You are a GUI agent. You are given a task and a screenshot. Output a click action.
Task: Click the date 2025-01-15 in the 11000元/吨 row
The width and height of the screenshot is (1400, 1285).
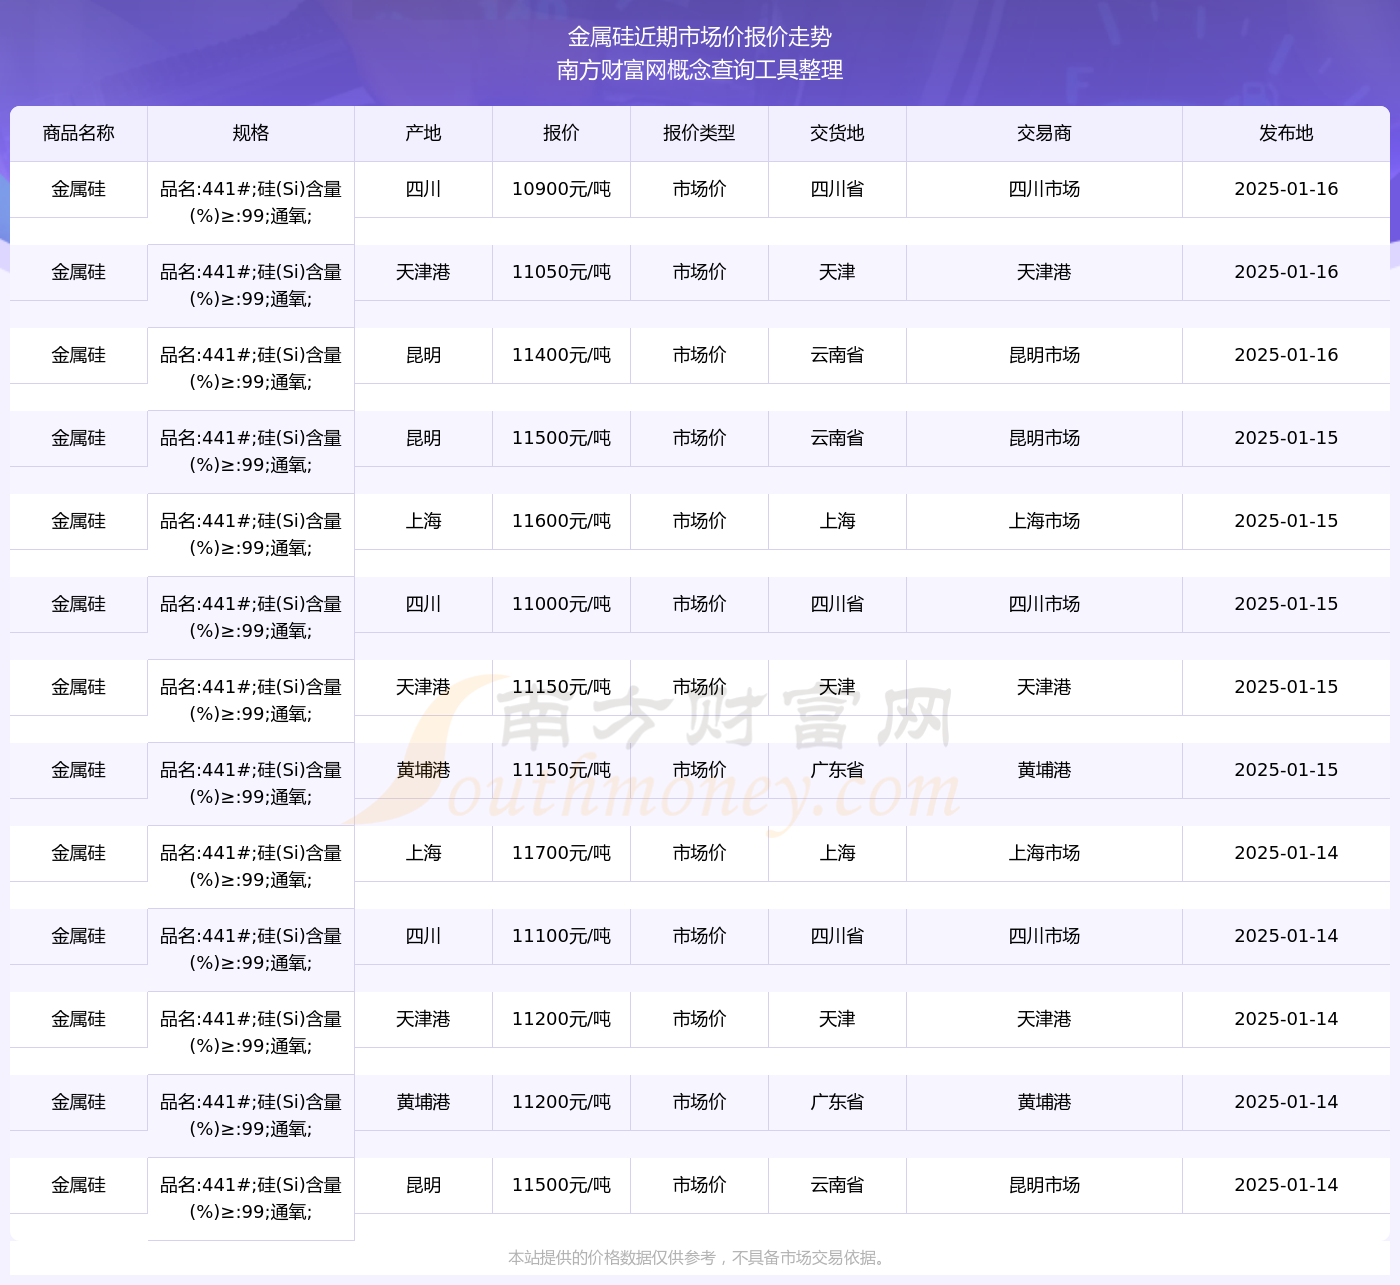point(1287,604)
